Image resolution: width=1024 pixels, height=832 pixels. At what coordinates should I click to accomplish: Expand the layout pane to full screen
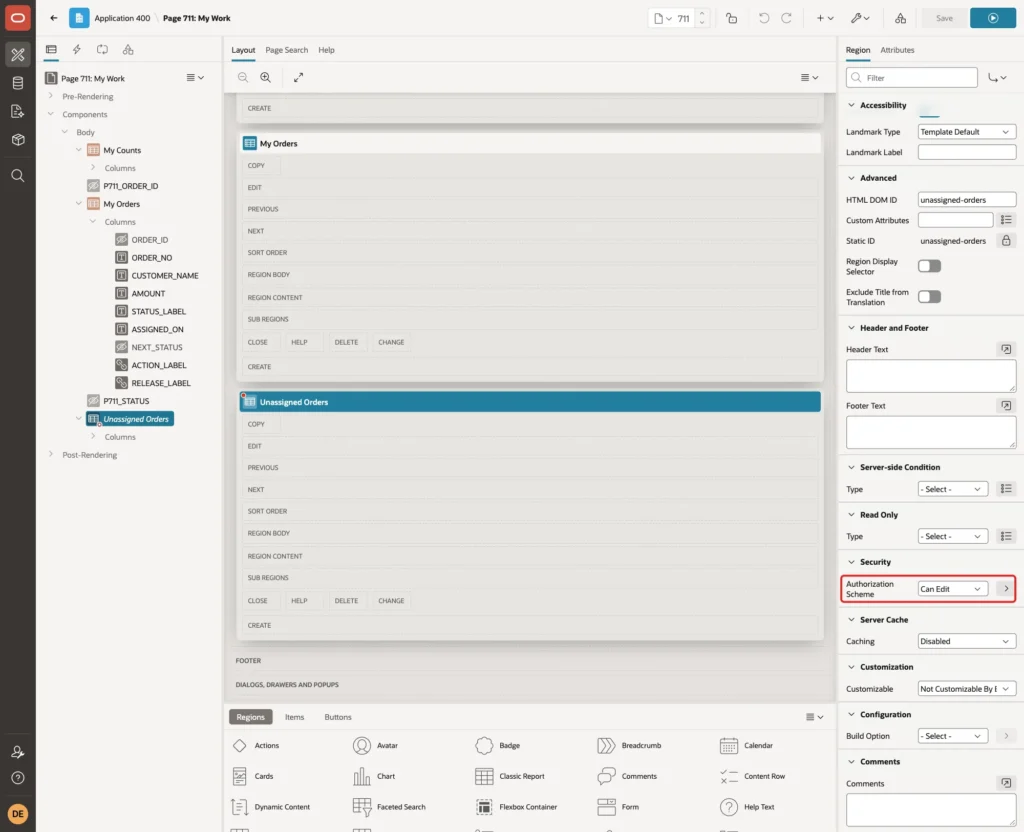pos(298,77)
